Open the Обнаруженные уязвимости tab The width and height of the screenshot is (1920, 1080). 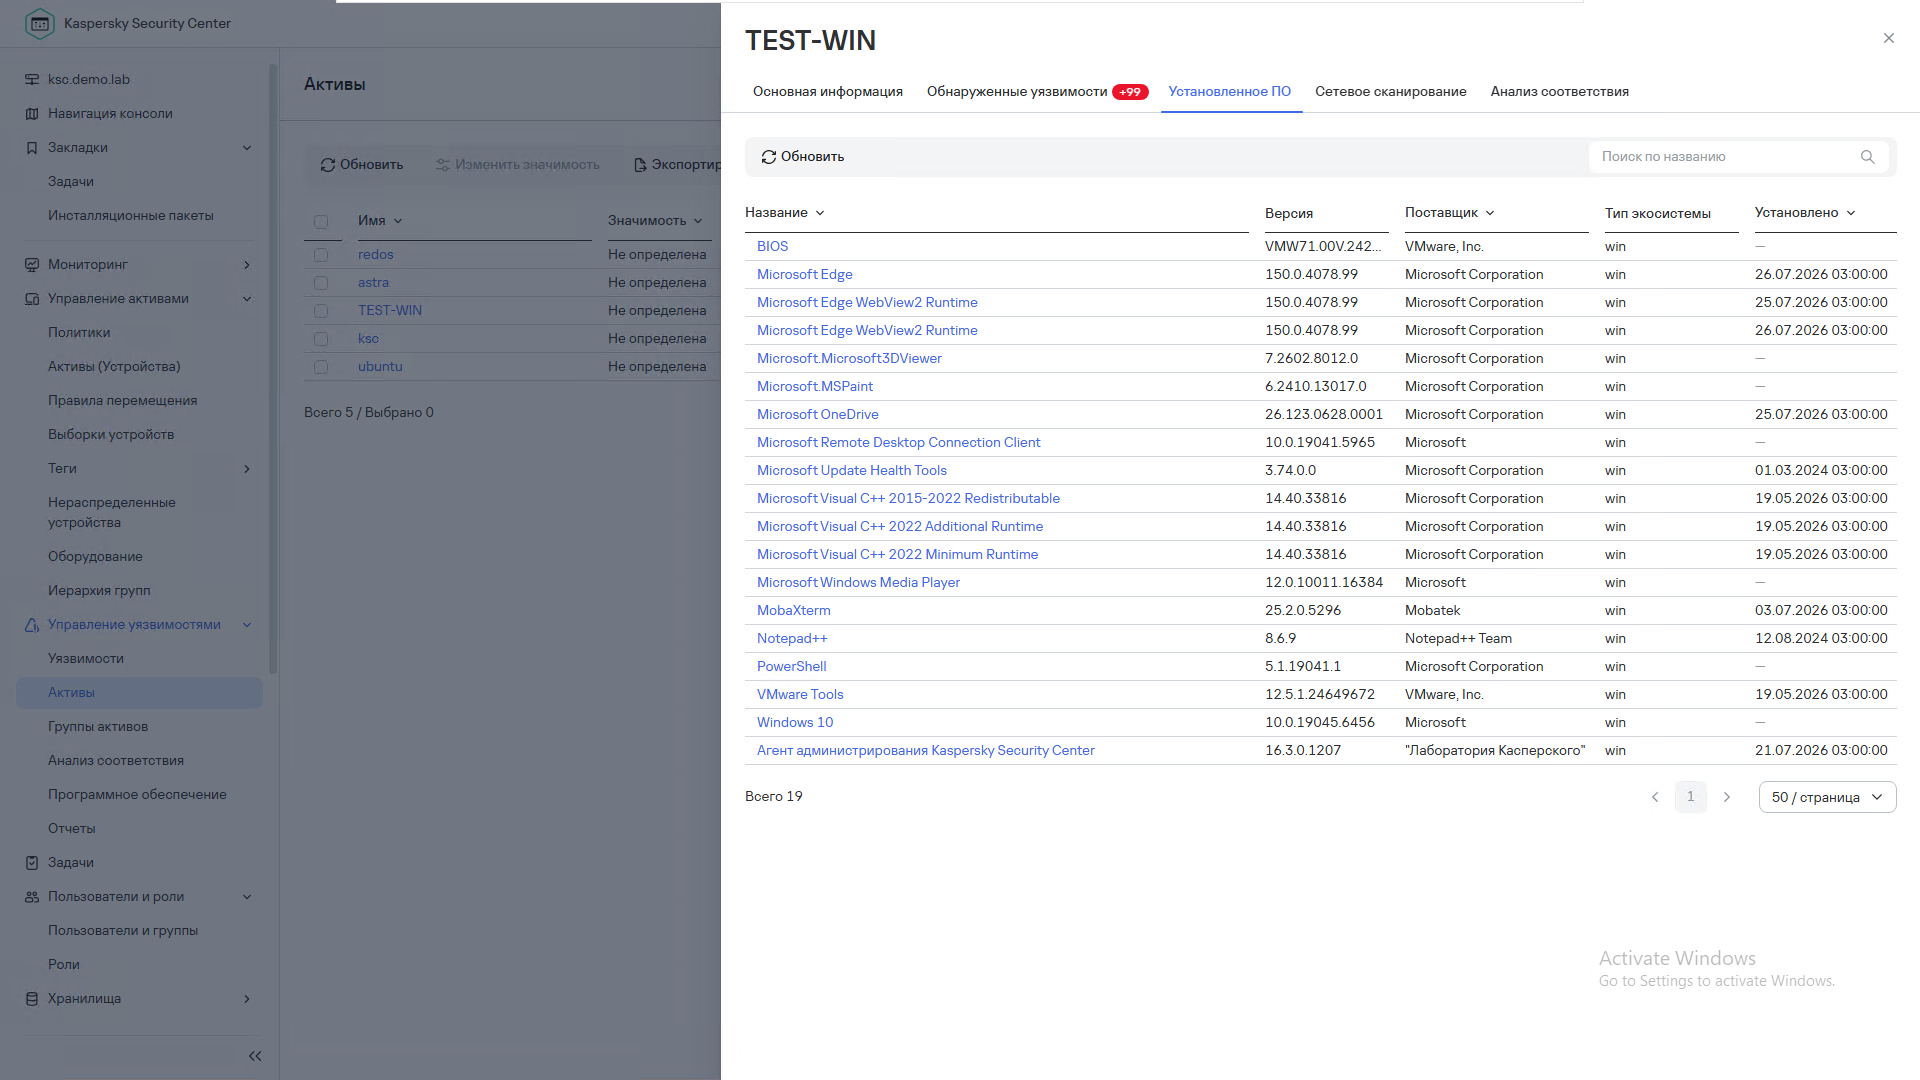(1037, 91)
